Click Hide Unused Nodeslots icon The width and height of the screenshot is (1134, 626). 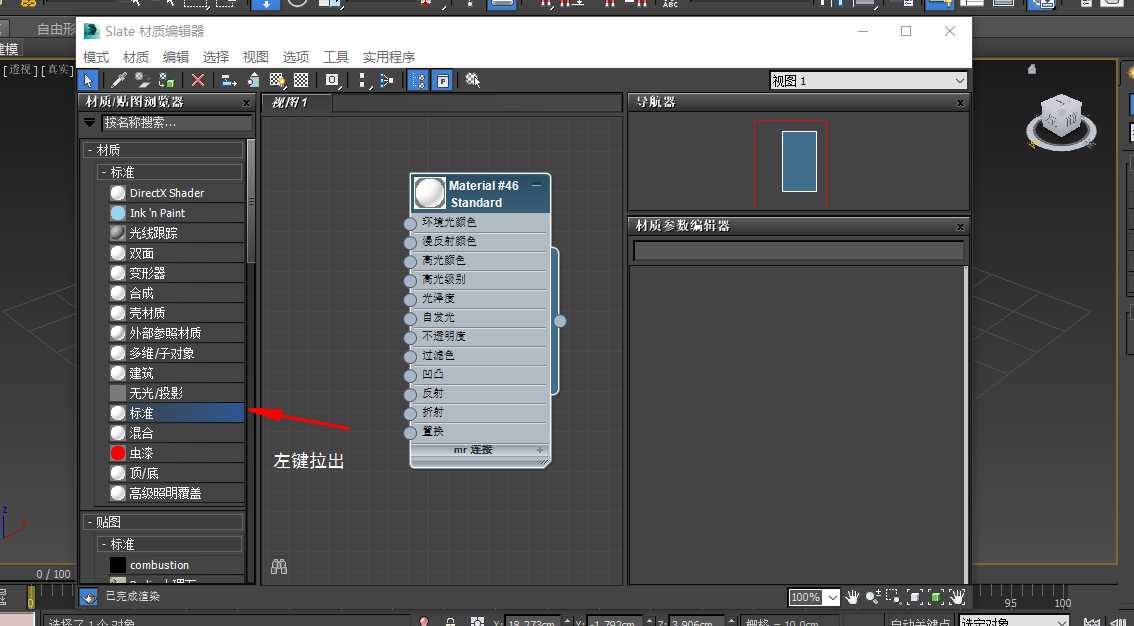[x=253, y=80]
